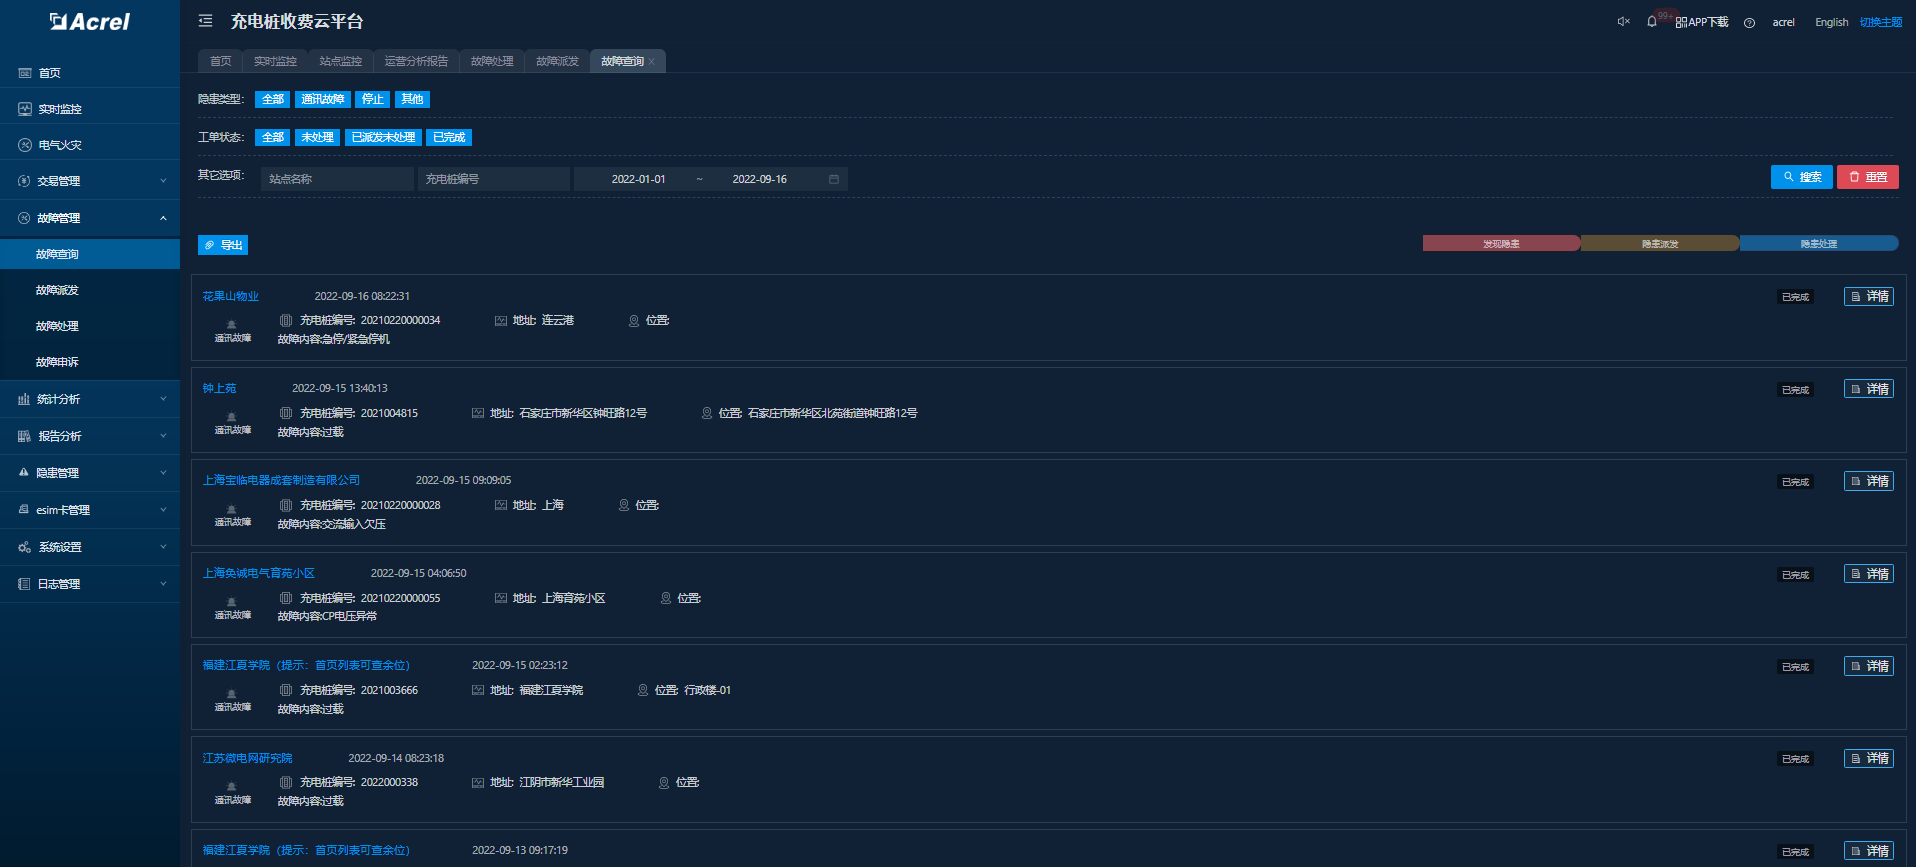Click the brown 隐患派发 progress segment
The width and height of the screenshot is (1916, 867).
click(1660, 243)
